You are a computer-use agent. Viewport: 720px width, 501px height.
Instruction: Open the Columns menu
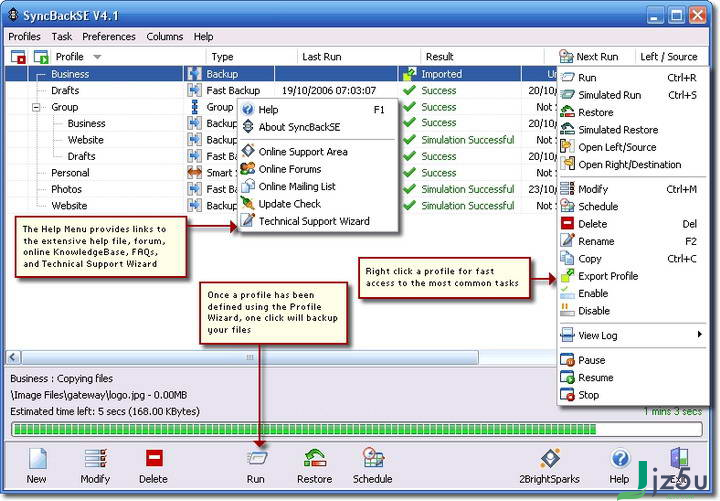[x=164, y=36]
